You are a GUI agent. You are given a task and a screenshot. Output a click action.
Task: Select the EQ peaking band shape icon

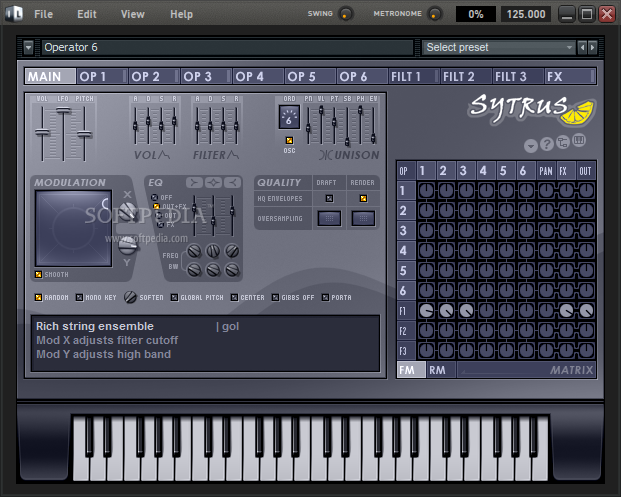(213, 182)
